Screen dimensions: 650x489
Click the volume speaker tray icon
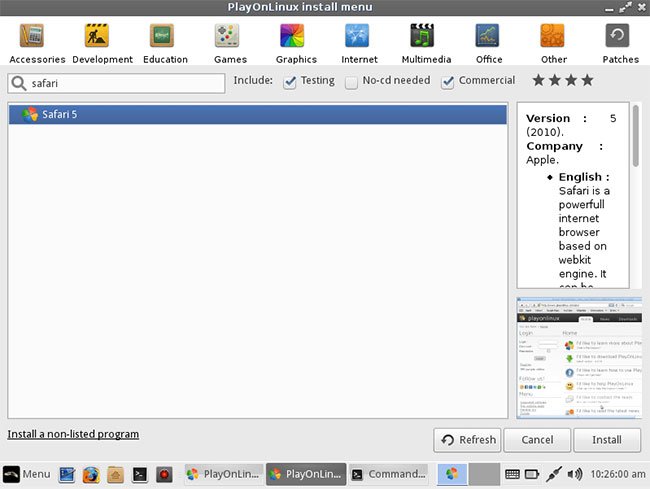[575, 474]
